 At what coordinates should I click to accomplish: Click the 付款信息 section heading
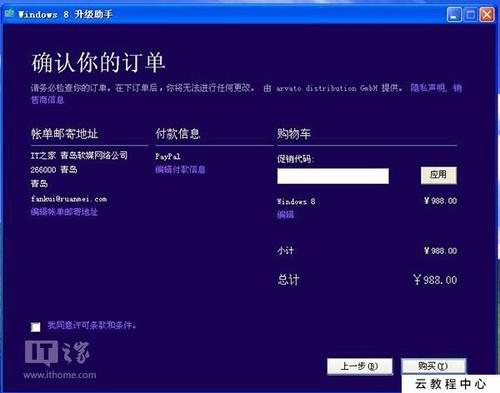click(x=178, y=134)
